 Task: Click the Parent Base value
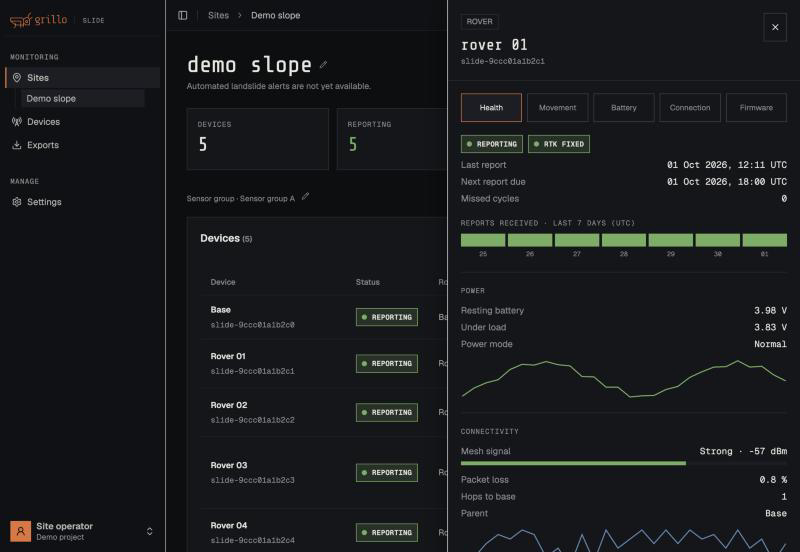776,514
